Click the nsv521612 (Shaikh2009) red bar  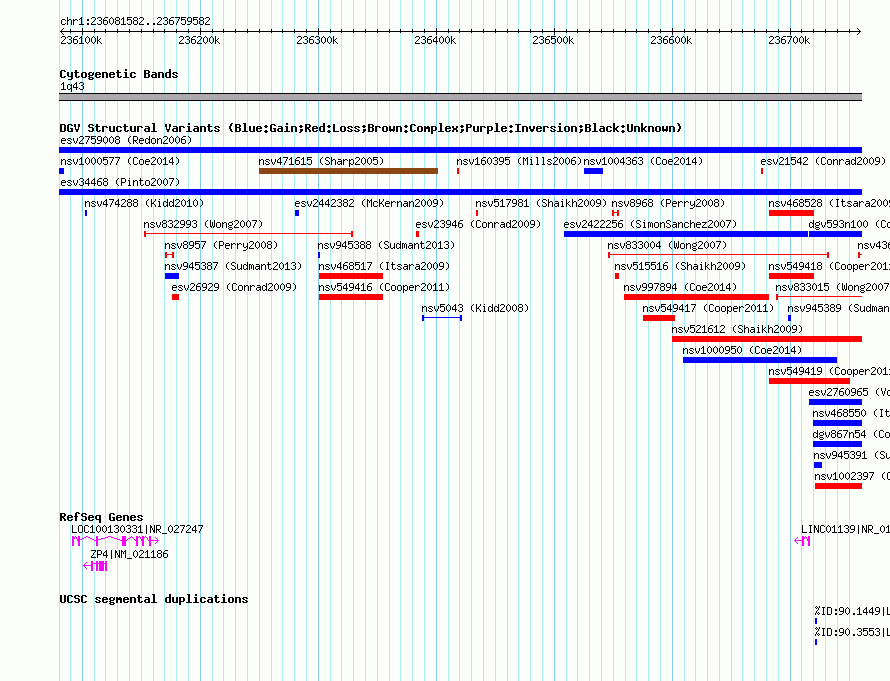coord(767,339)
